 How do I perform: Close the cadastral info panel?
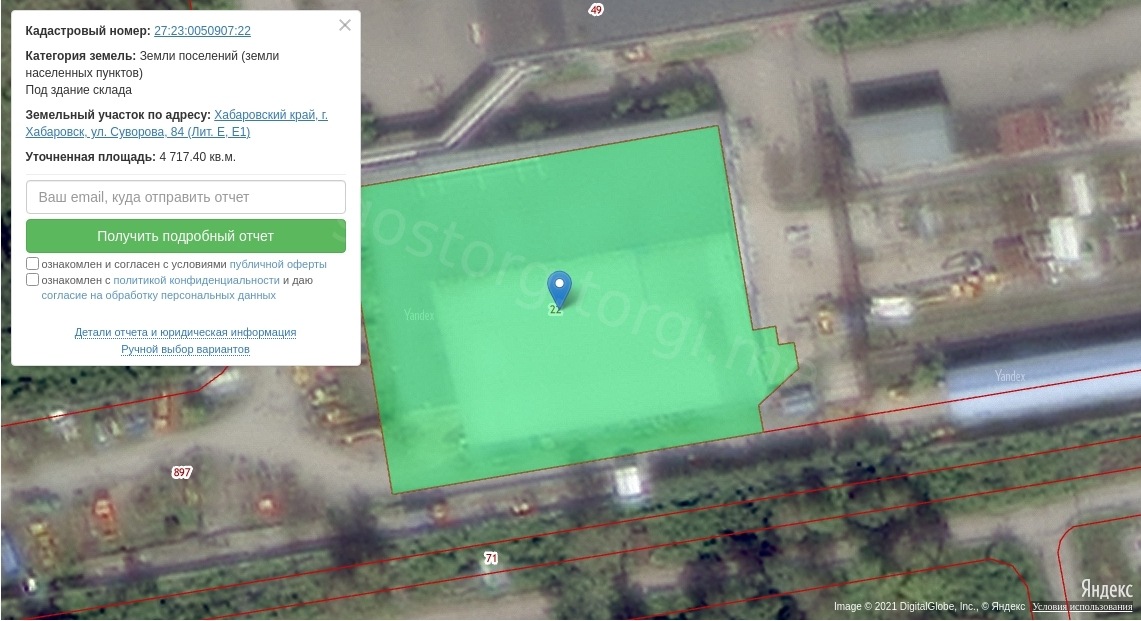click(345, 26)
